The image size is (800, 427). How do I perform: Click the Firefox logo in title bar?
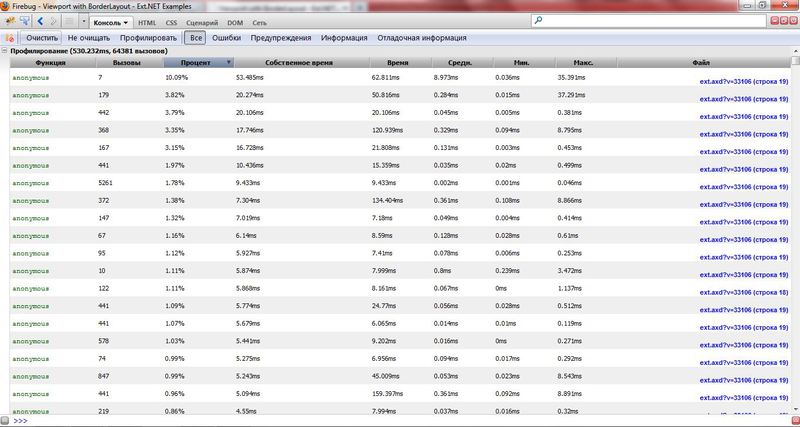[6, 6]
